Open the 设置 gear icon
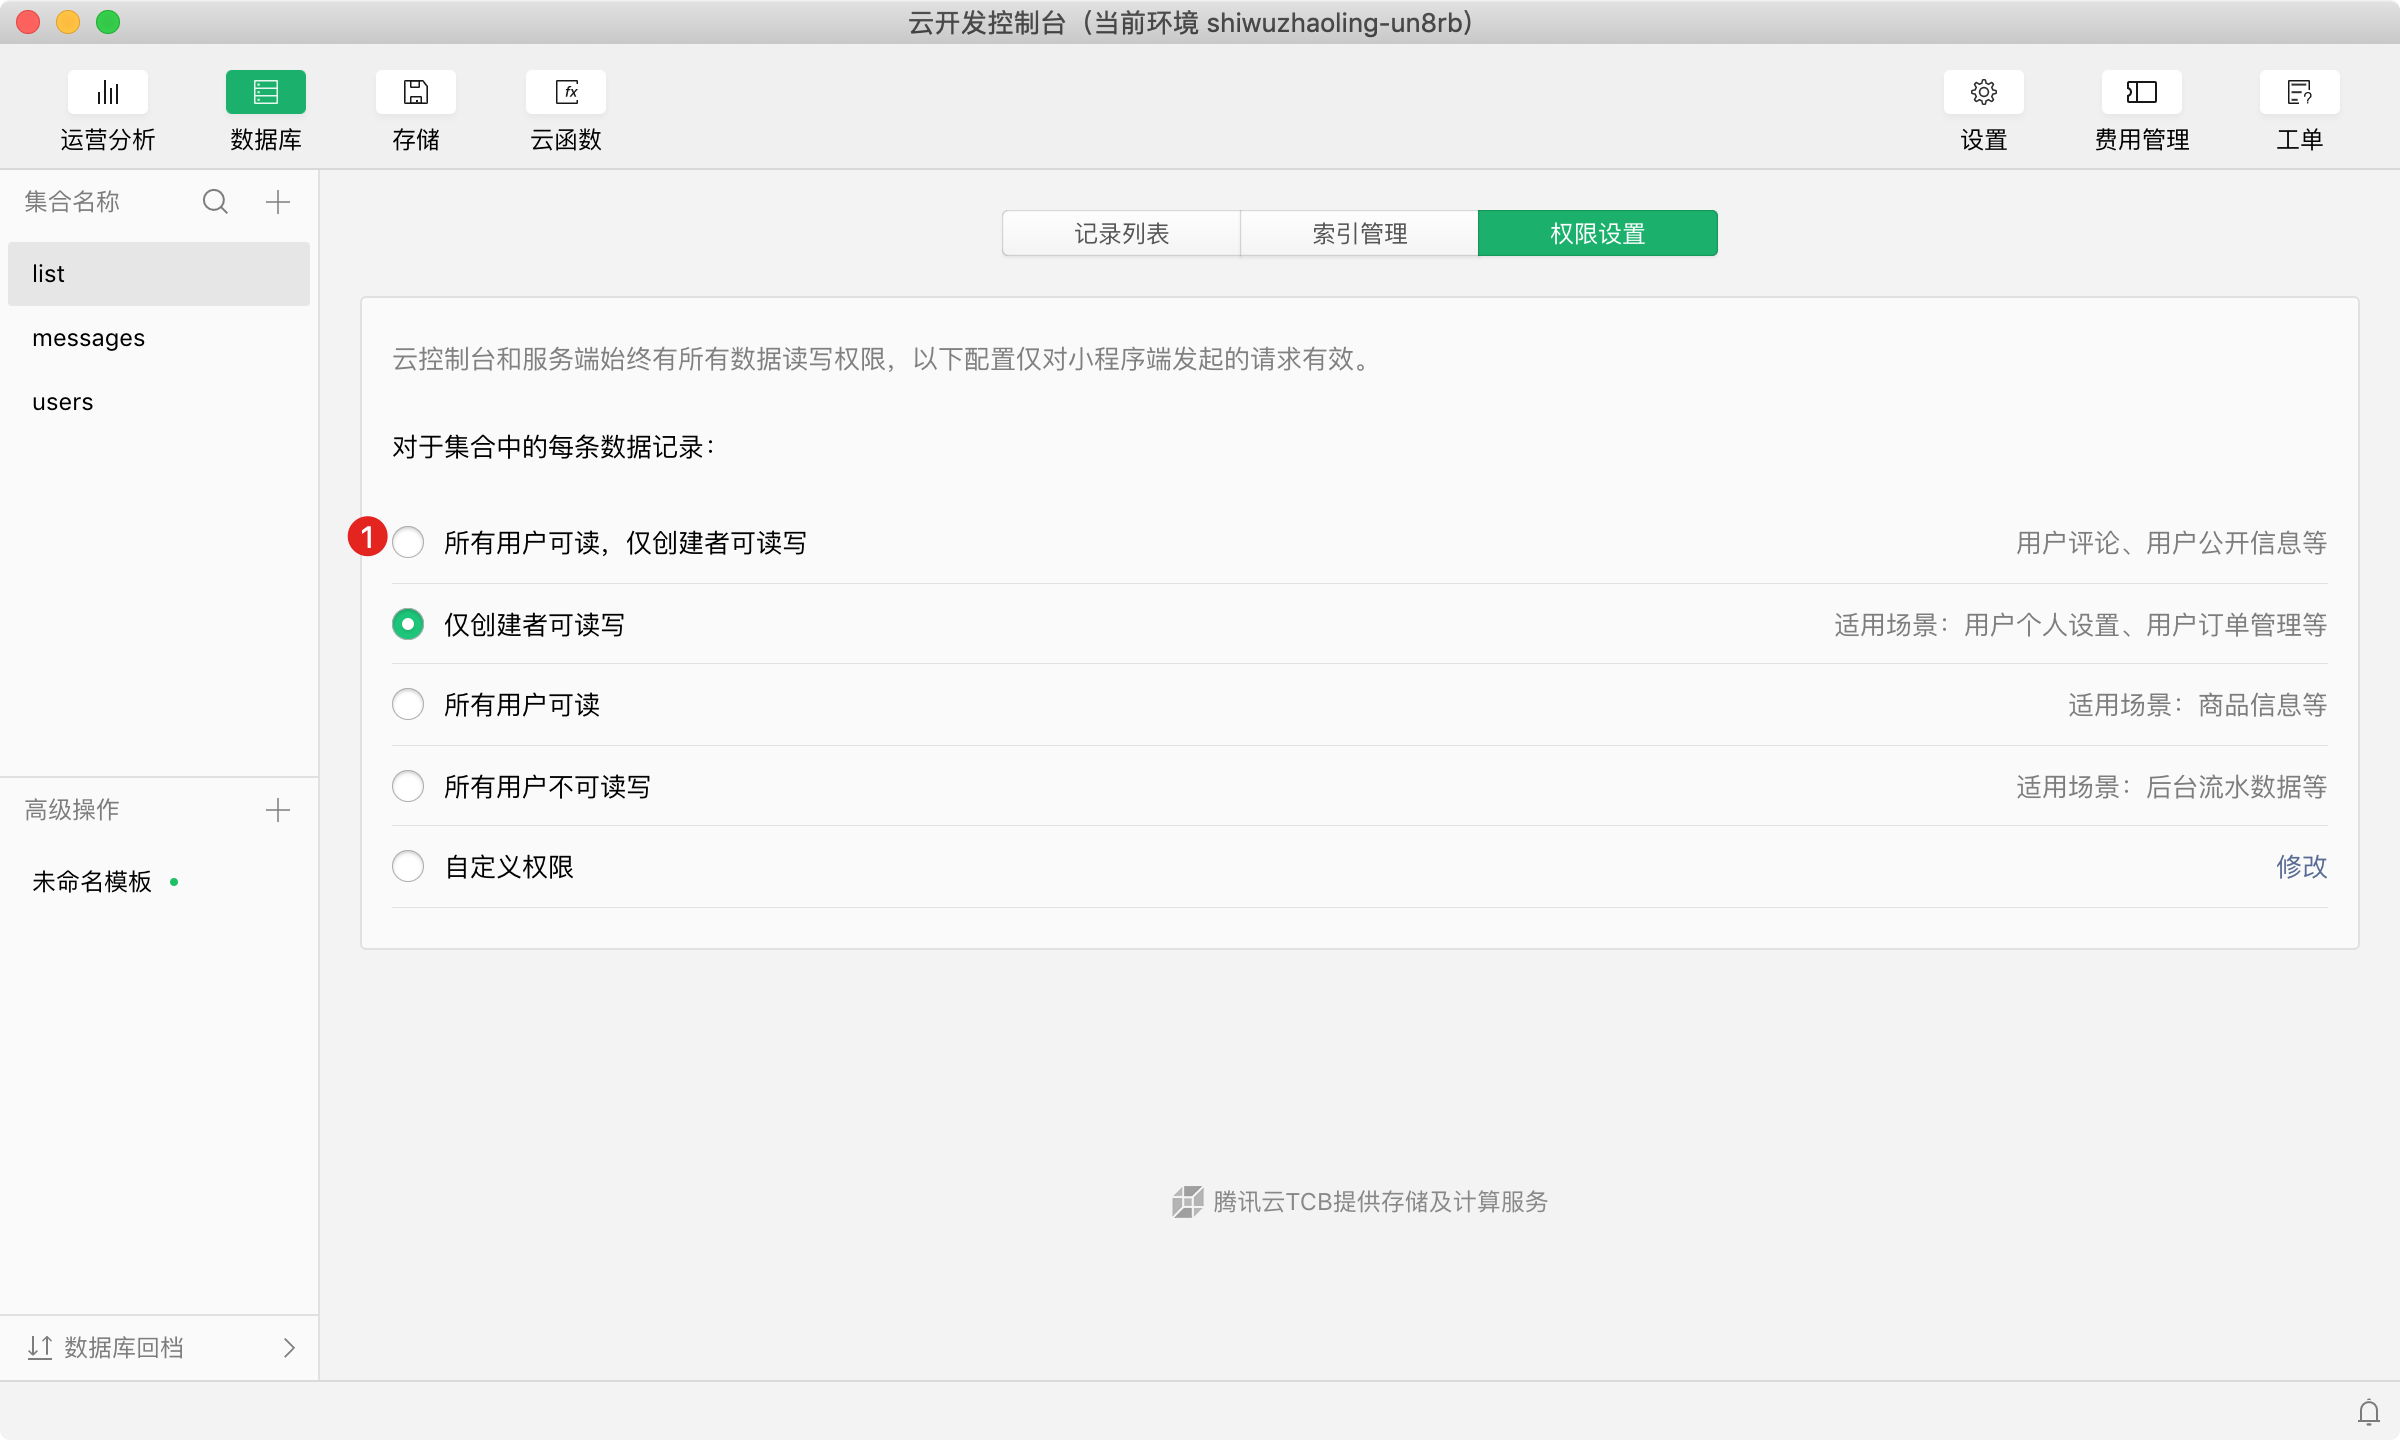The width and height of the screenshot is (2400, 1440). coord(1983,93)
